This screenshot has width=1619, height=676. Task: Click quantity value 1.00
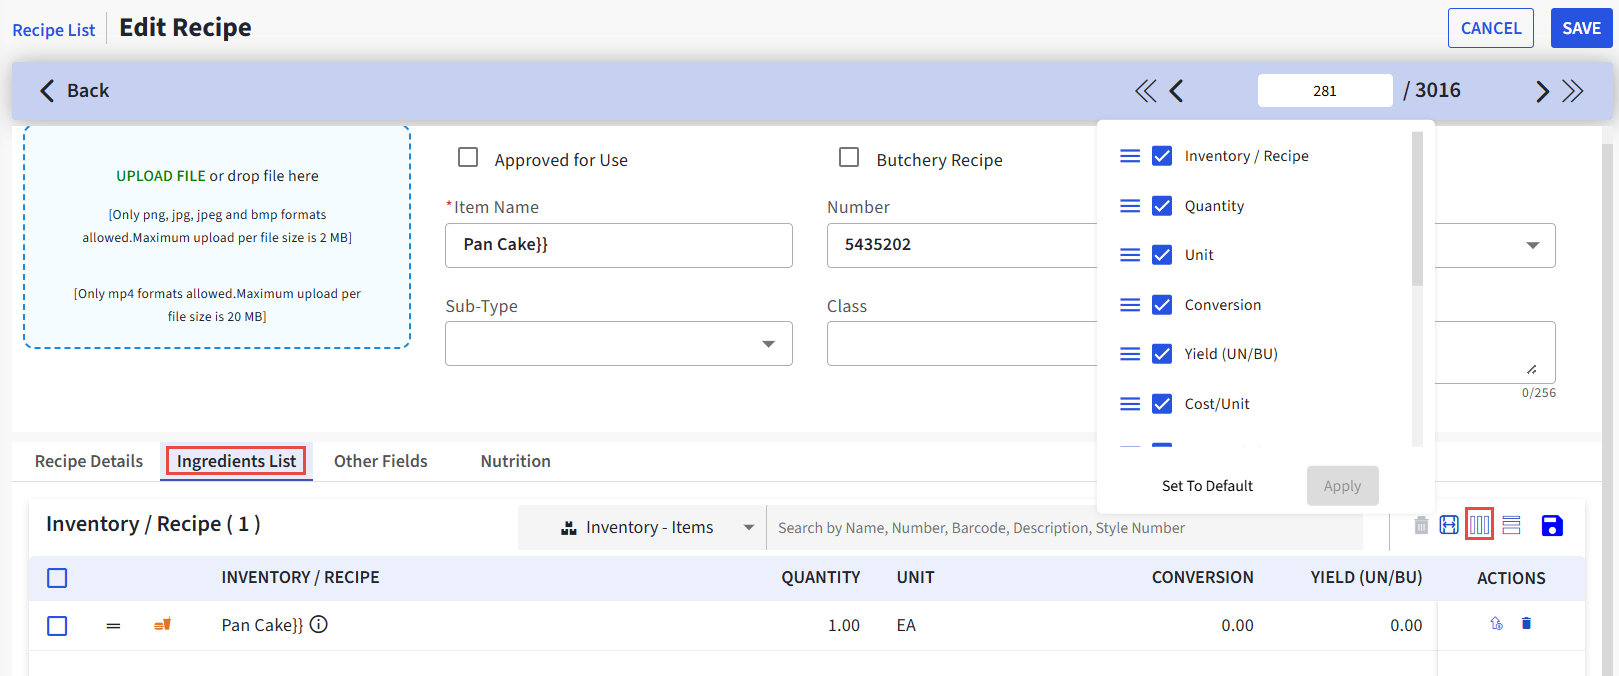tap(844, 626)
